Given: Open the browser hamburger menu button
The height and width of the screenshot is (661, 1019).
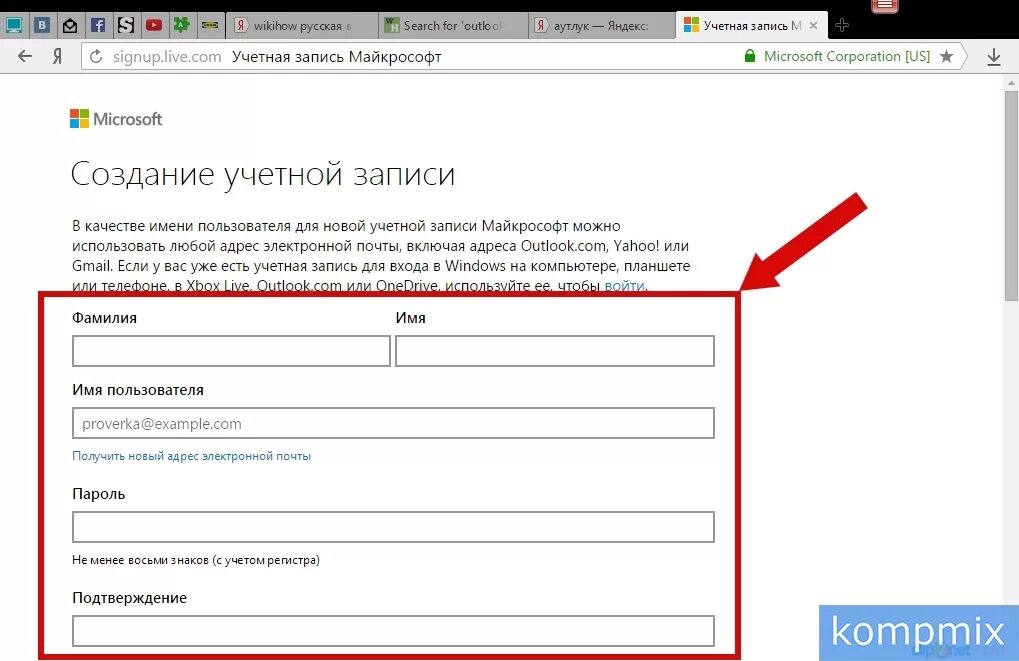Looking at the screenshot, I should click(x=884, y=6).
